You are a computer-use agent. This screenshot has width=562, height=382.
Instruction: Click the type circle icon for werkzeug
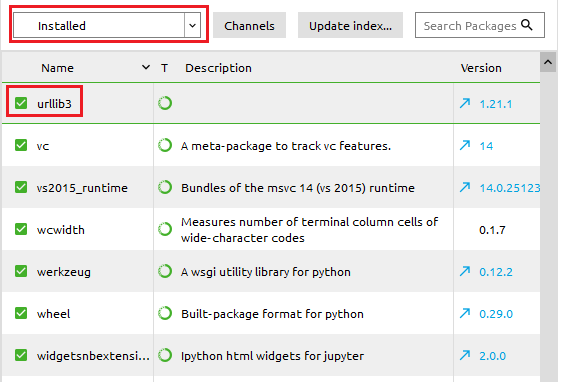pos(165,271)
